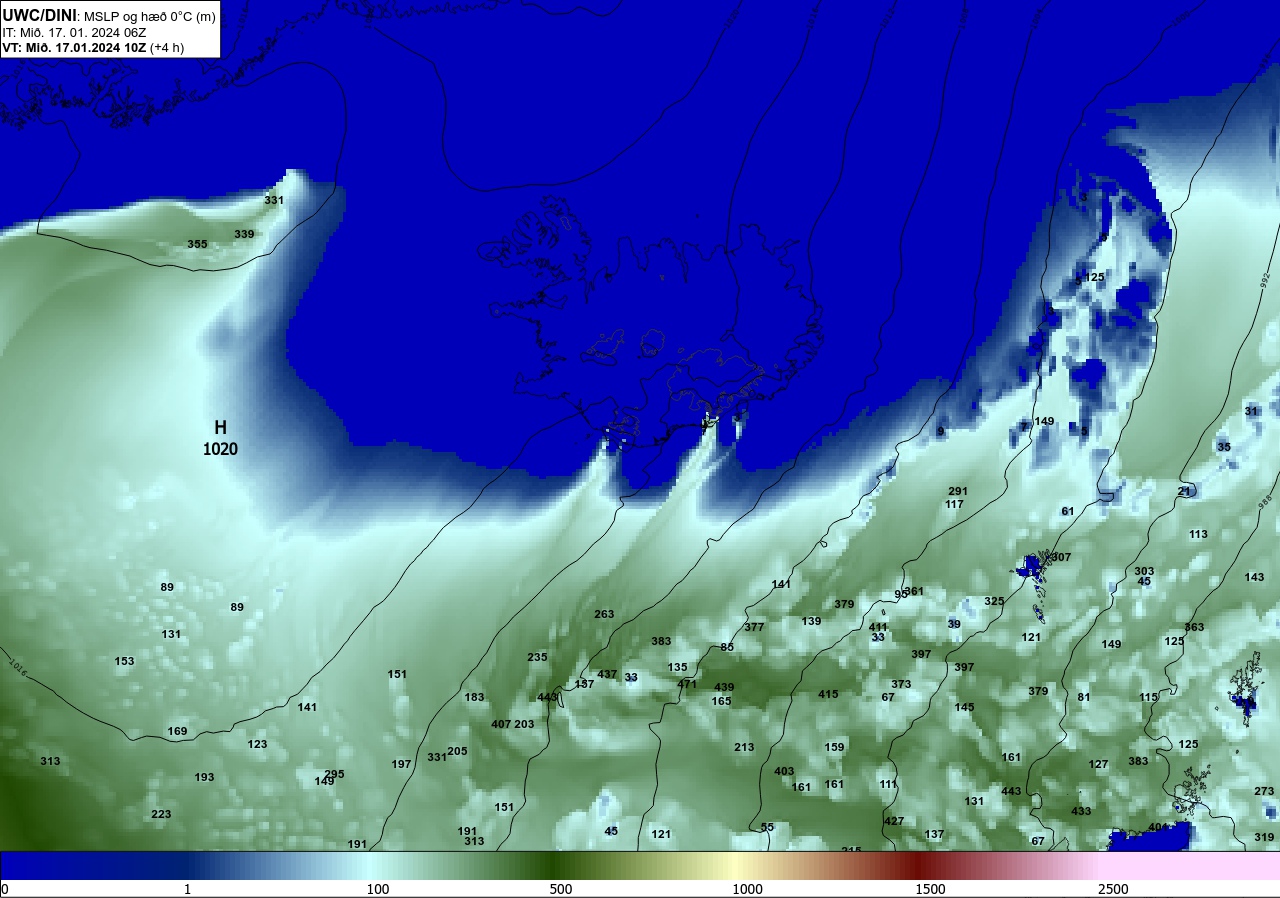
Task: Click the 263 height value
Action: (x=604, y=614)
